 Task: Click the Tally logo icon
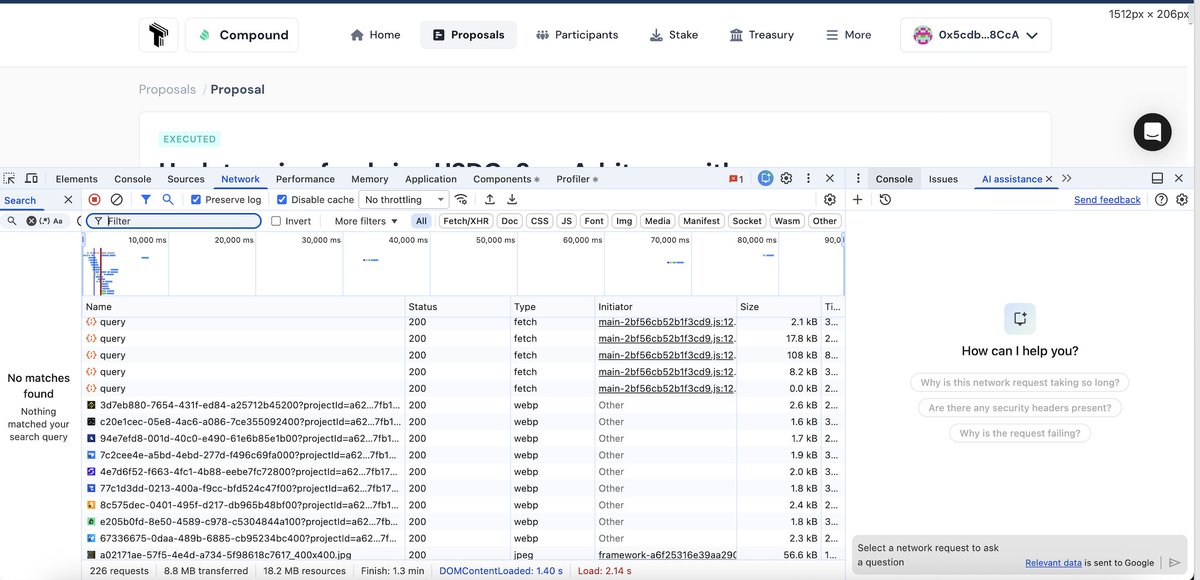pyautogui.click(x=159, y=35)
